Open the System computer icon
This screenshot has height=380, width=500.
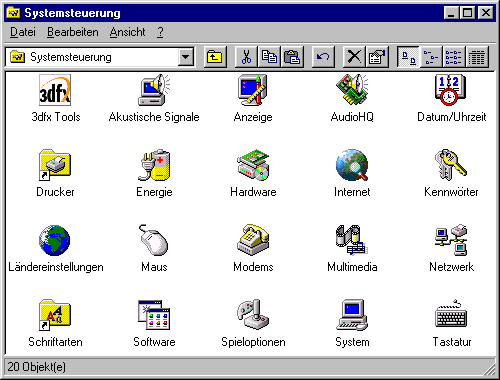(352, 315)
